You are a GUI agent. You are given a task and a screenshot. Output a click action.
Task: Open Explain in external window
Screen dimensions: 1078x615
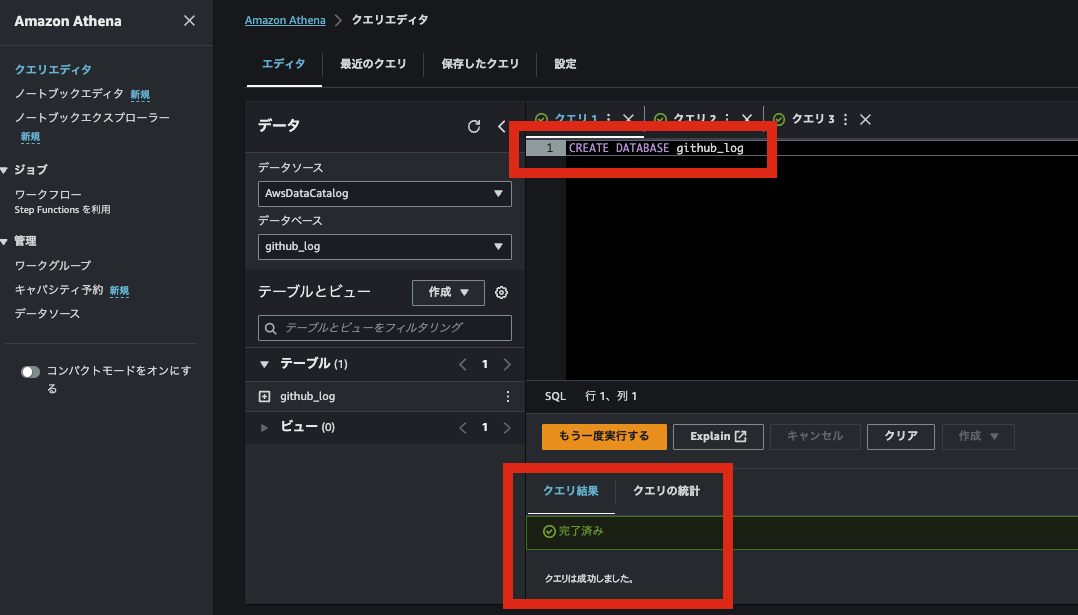(718, 436)
